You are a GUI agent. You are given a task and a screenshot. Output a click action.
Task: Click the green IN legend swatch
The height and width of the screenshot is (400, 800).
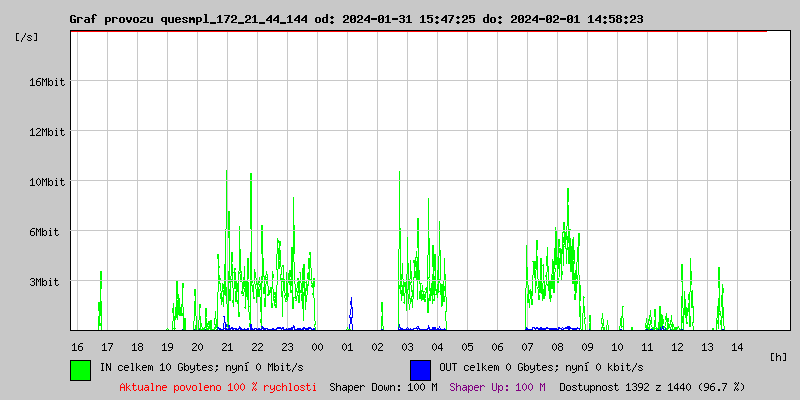(80, 369)
